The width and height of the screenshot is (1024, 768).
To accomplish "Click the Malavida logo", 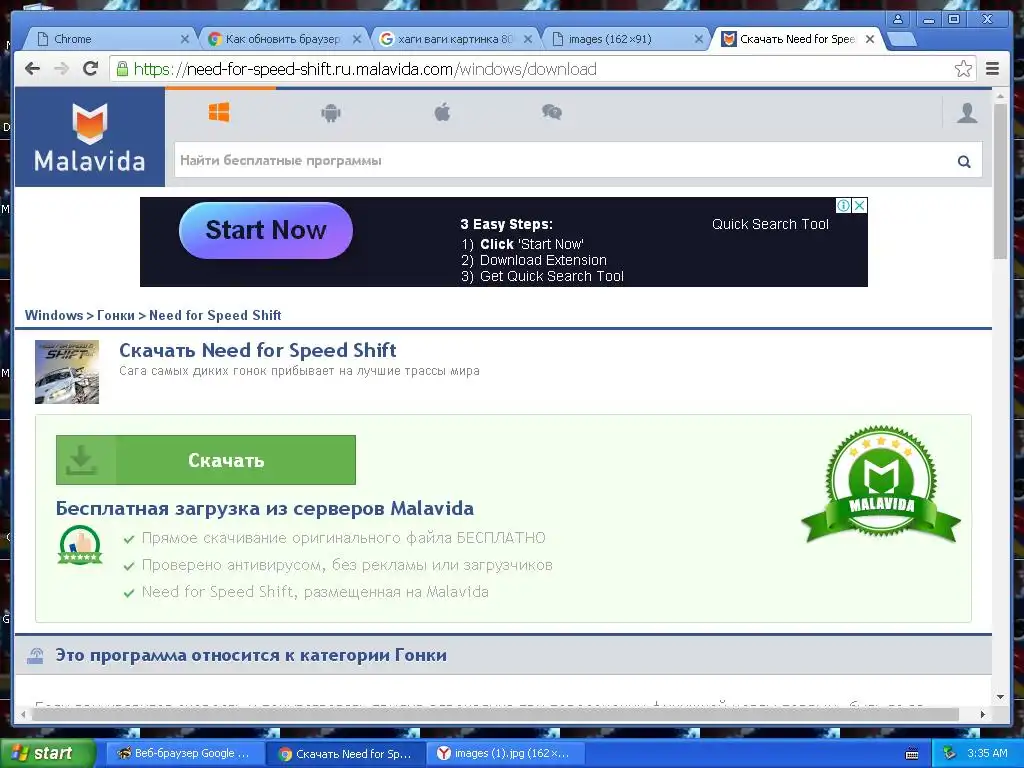I will 89,137.
